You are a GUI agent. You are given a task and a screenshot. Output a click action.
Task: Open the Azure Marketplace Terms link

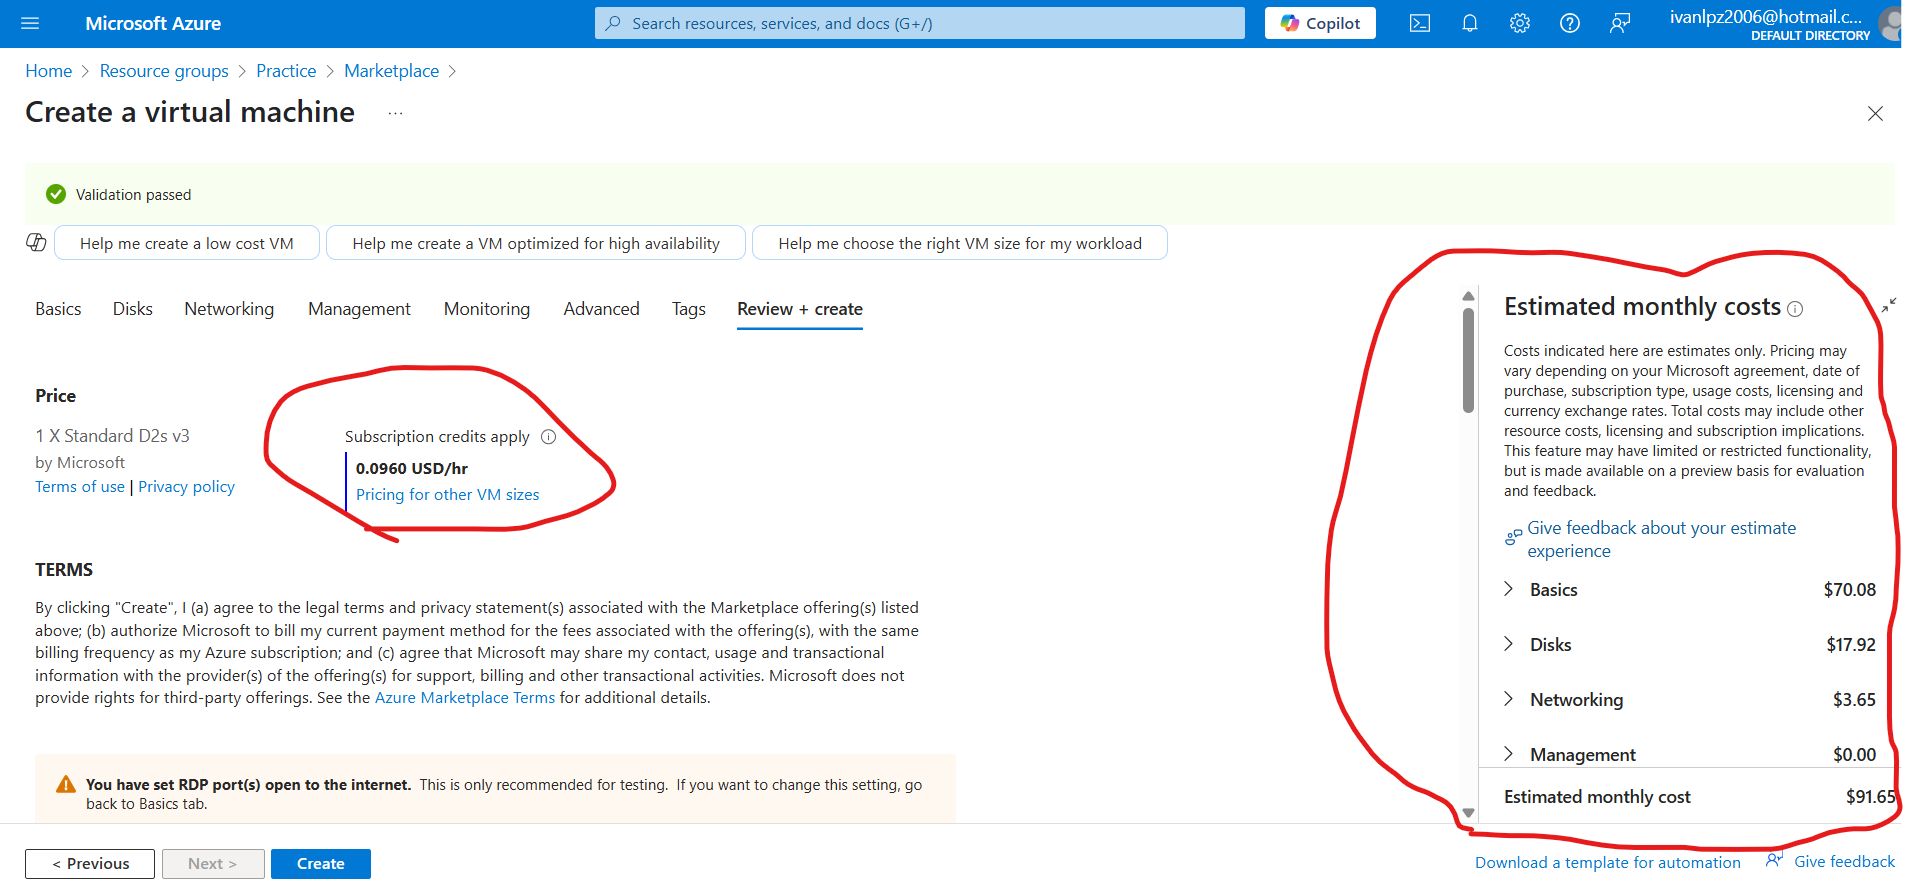click(x=465, y=698)
